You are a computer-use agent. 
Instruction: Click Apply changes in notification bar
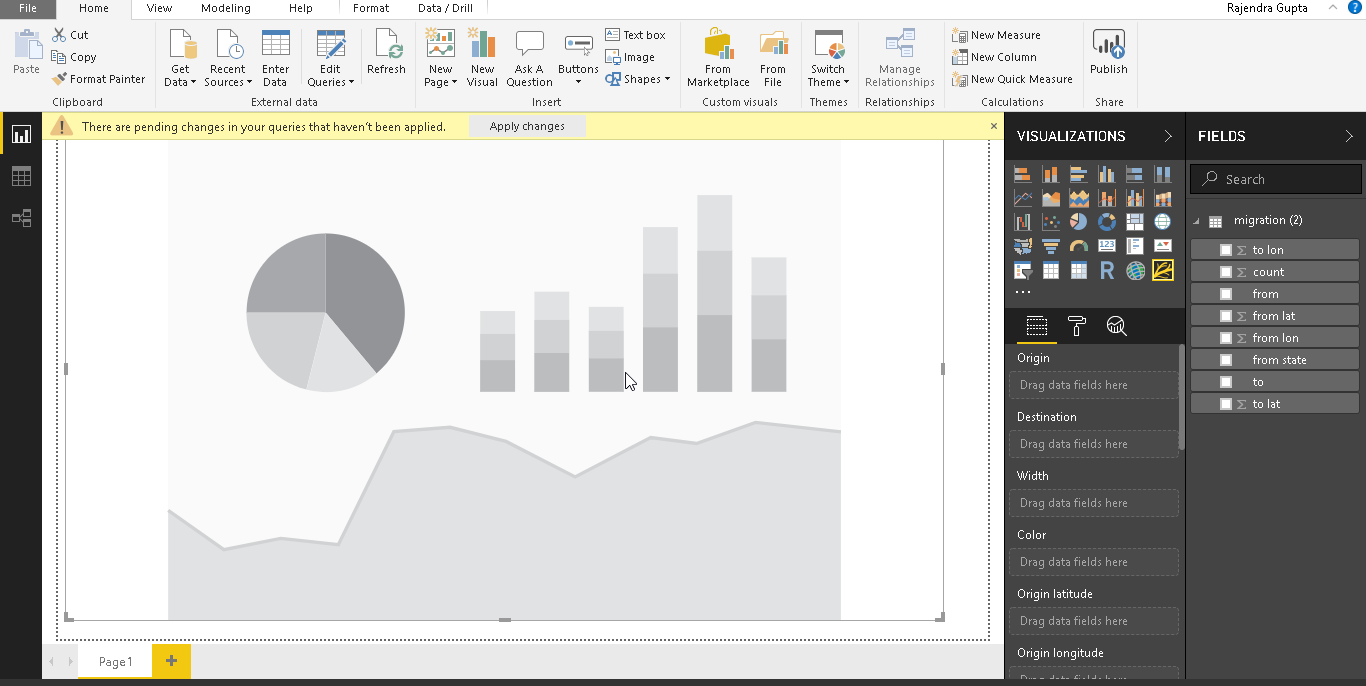click(527, 126)
